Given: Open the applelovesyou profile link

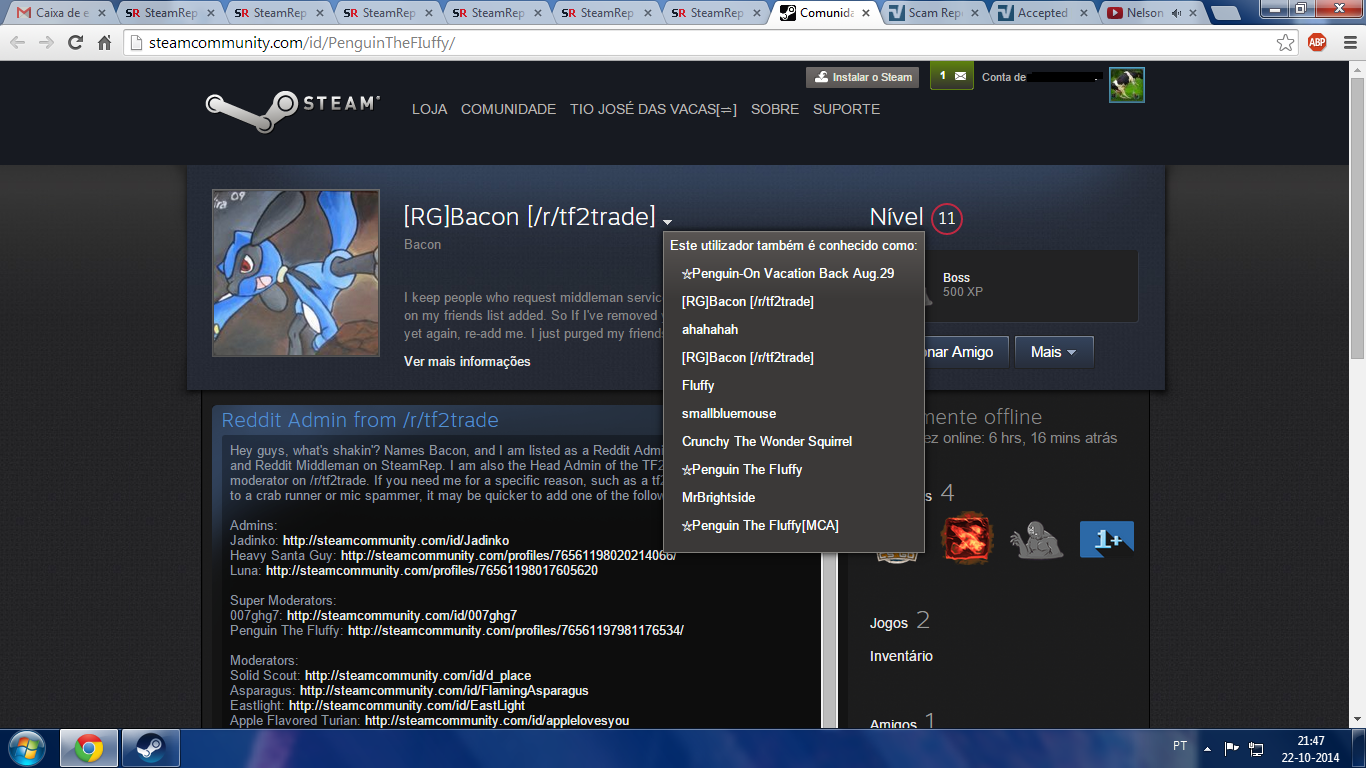Looking at the screenshot, I should (x=497, y=720).
